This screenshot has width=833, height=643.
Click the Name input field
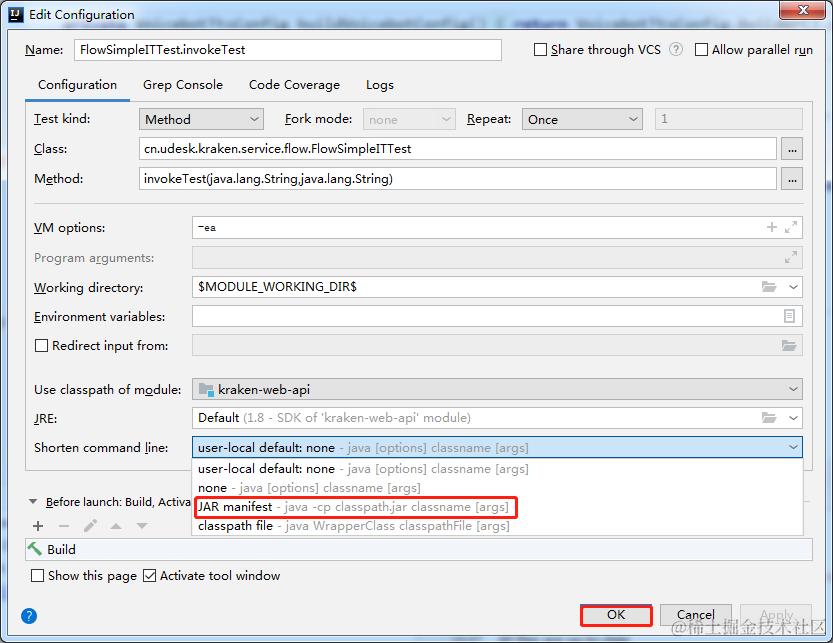tap(287, 50)
